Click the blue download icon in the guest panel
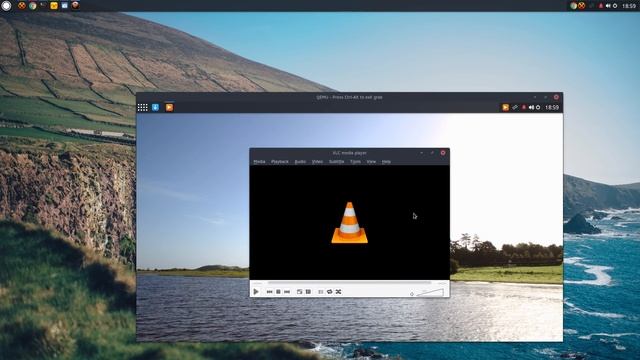The width and height of the screenshot is (640, 360). (x=156, y=107)
